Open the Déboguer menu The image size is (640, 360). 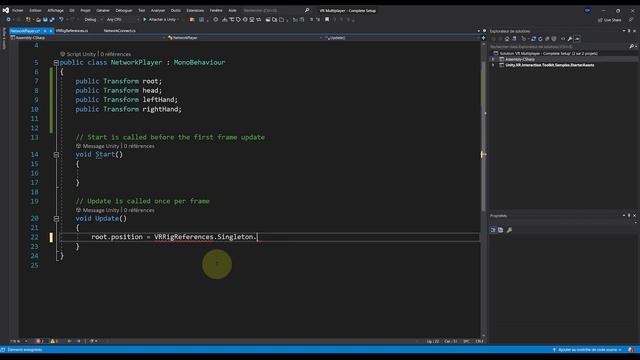click(x=124, y=10)
